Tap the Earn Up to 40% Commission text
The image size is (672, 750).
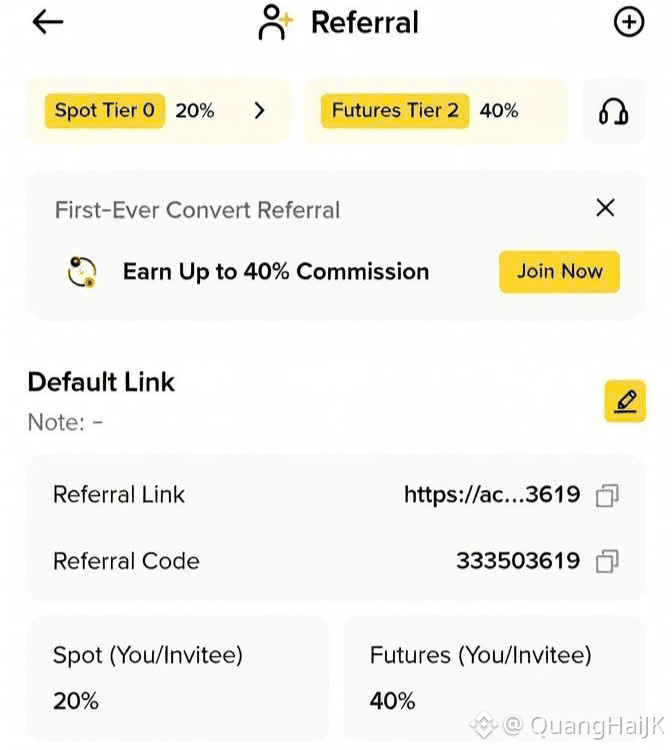click(x=276, y=272)
